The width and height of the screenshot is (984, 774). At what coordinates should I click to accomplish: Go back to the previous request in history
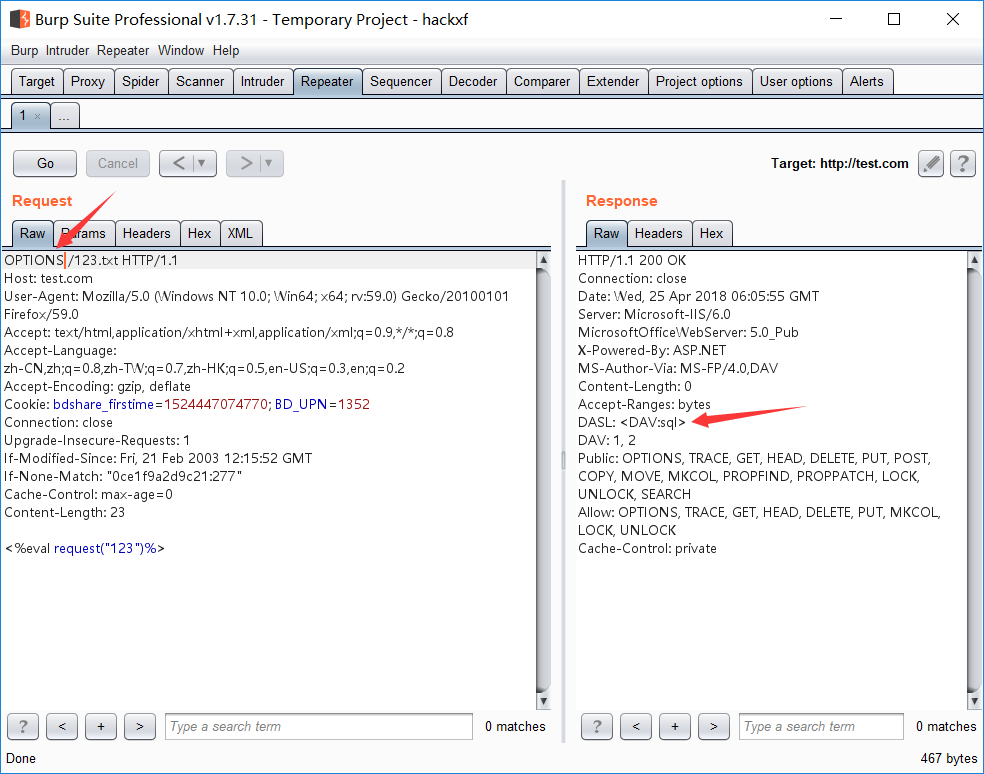click(x=178, y=163)
